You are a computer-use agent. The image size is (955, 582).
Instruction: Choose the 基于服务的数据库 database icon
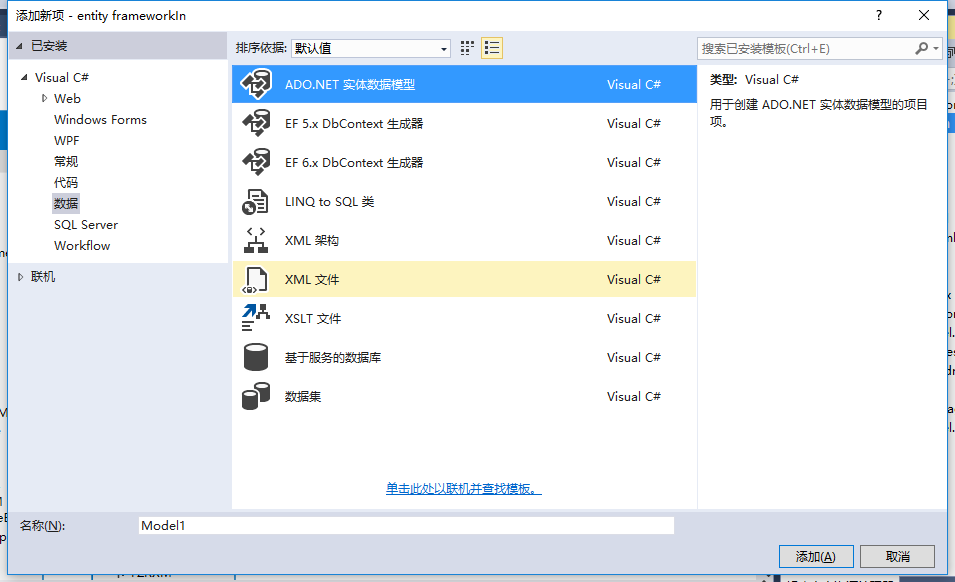coord(256,357)
